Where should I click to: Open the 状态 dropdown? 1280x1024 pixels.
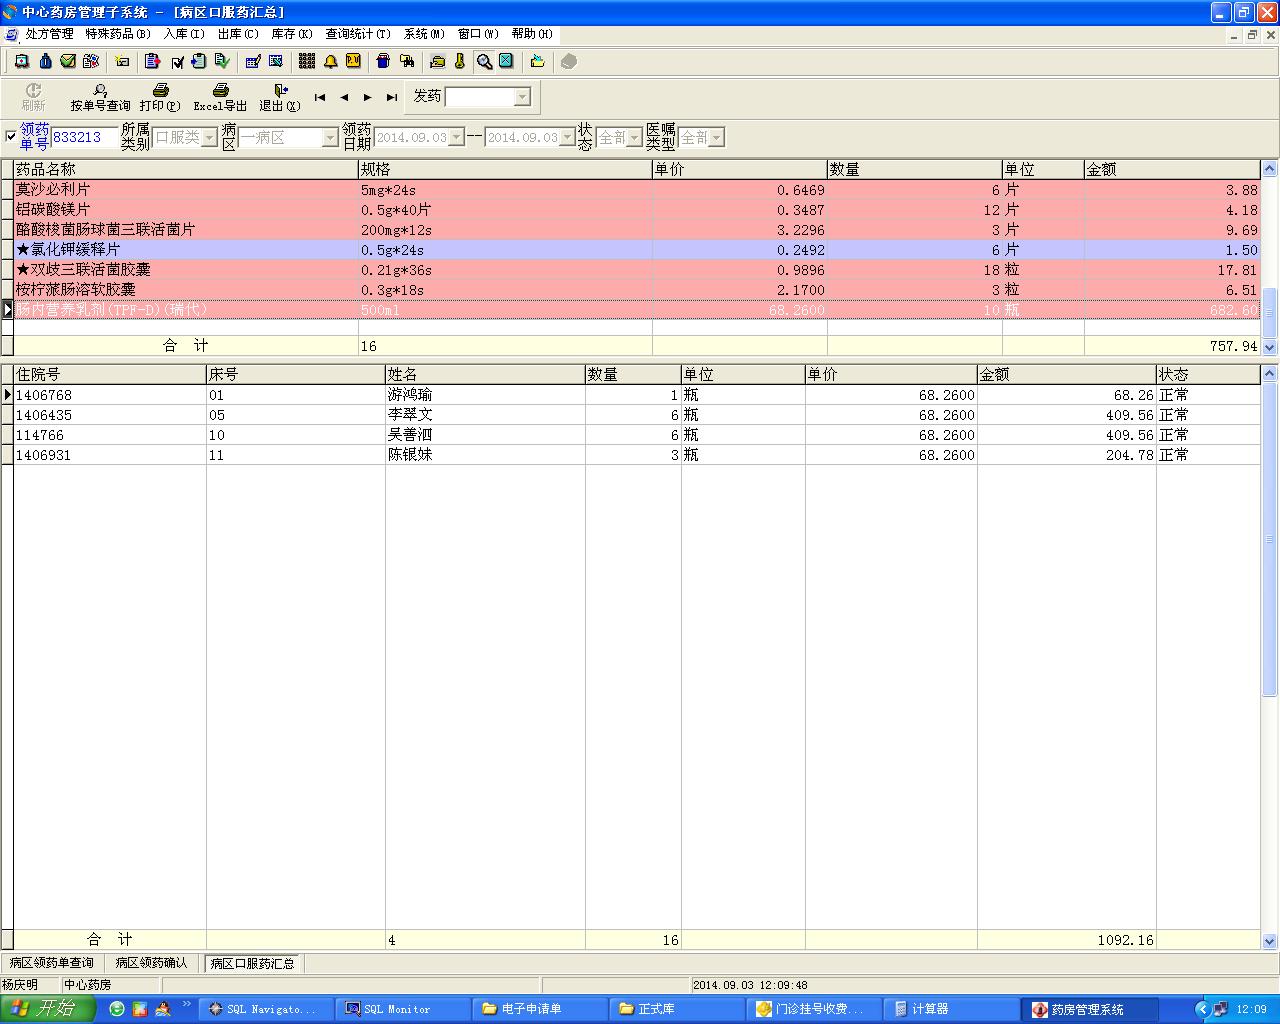634,138
